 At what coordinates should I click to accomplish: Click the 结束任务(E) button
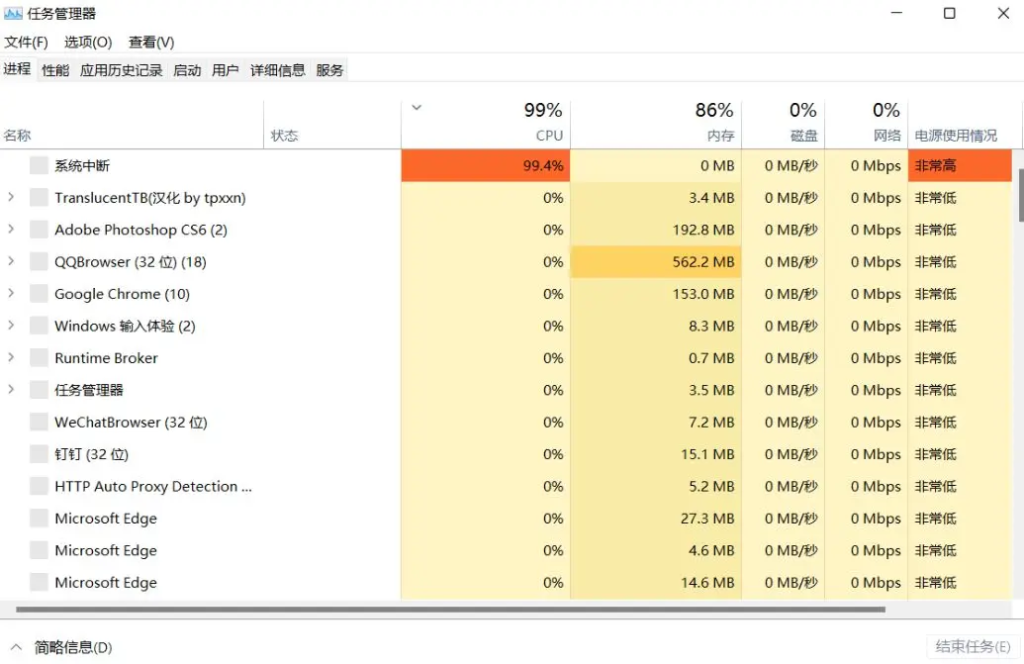coord(973,646)
